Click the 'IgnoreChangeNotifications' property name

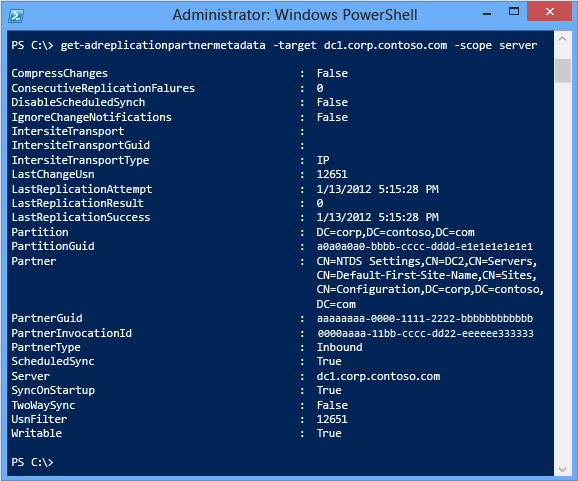click(x=91, y=117)
